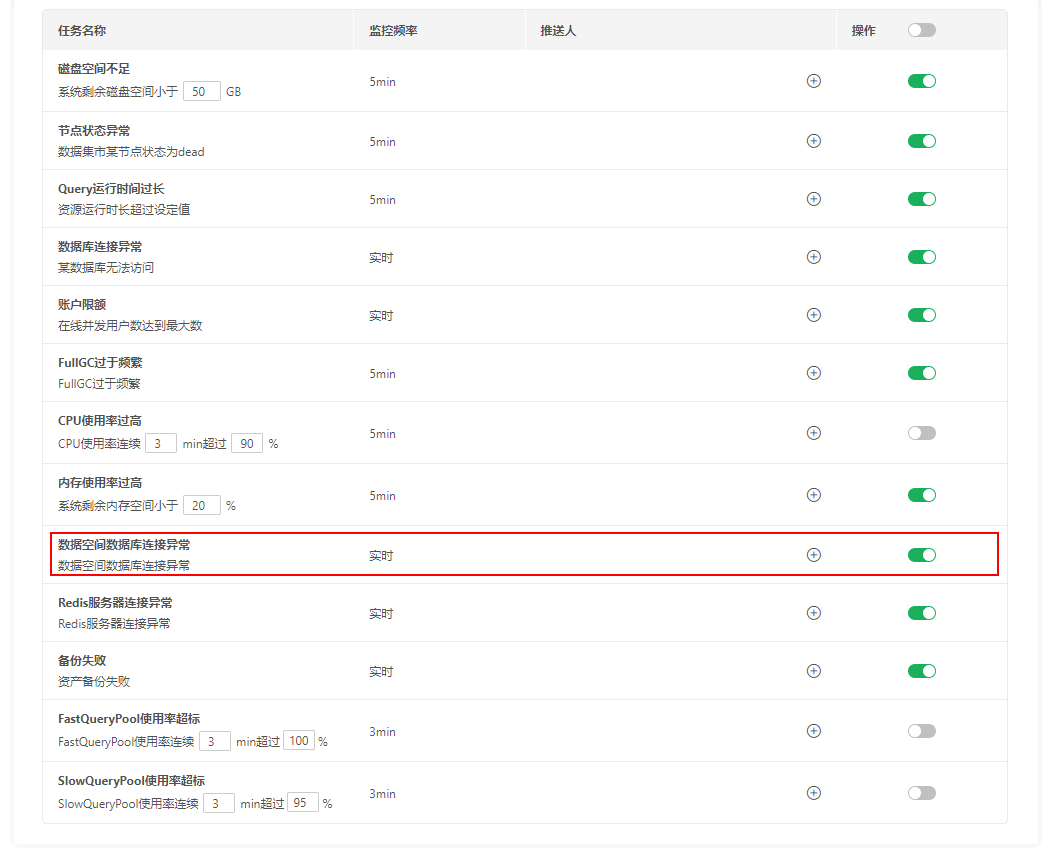Screen dimensions: 1048x852
Task: Toggle the master switch in the header
Action: coord(921,29)
